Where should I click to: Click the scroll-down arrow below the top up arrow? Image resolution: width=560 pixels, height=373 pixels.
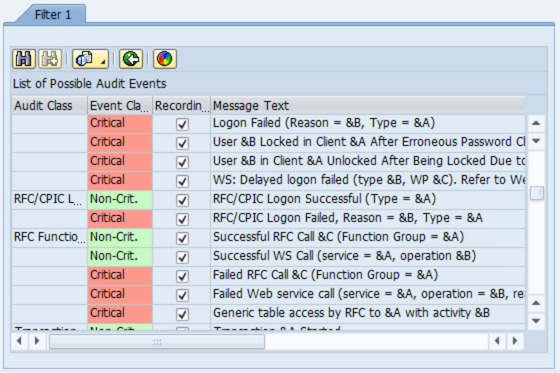[x=536, y=141]
